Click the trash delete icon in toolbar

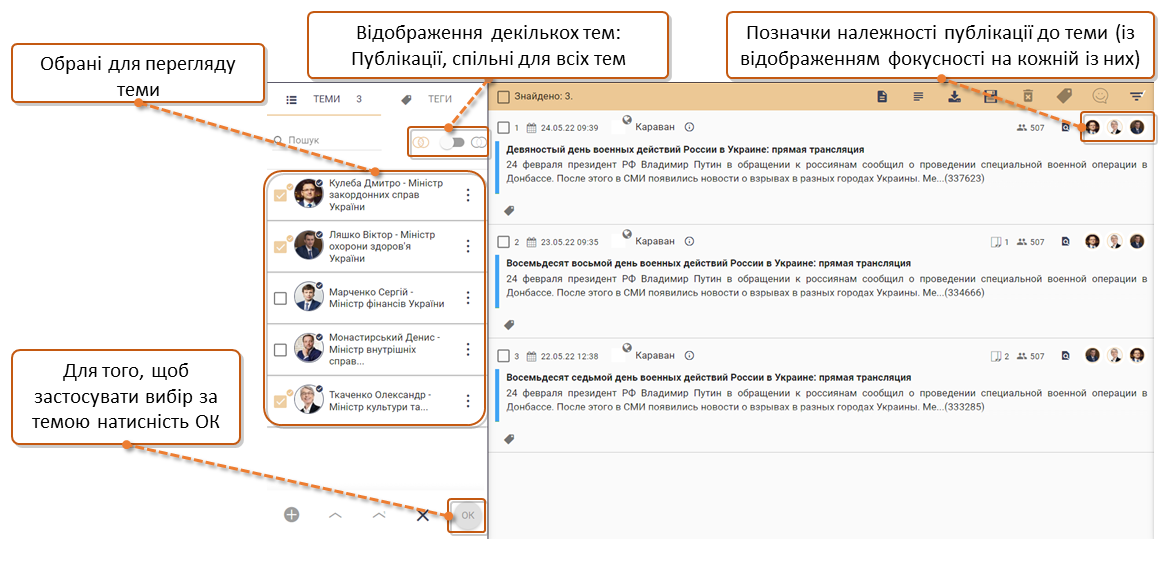point(1028,96)
